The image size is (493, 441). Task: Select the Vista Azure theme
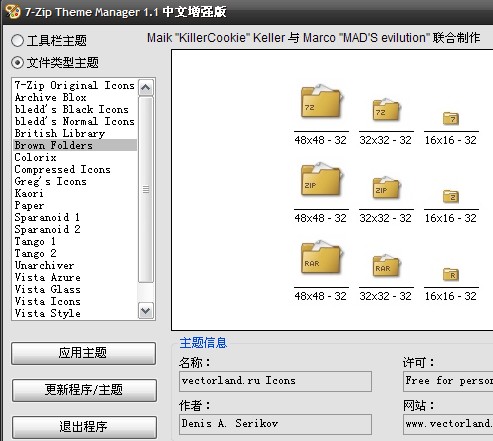[x=75, y=277]
